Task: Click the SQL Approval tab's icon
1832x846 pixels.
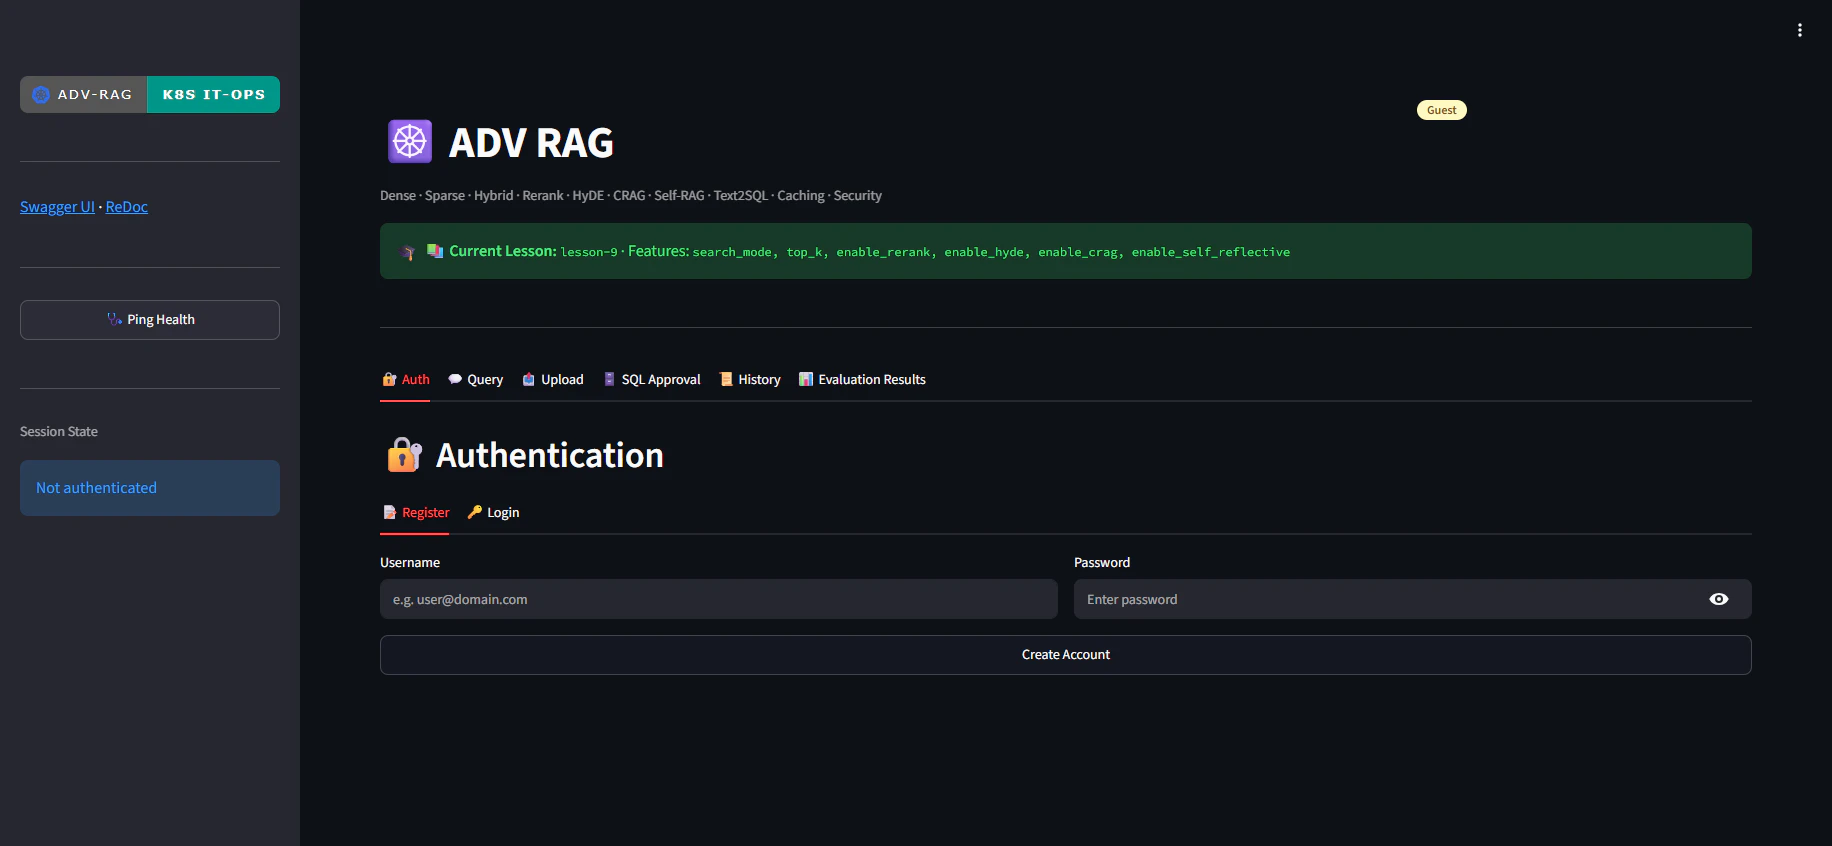Action: 609,379
